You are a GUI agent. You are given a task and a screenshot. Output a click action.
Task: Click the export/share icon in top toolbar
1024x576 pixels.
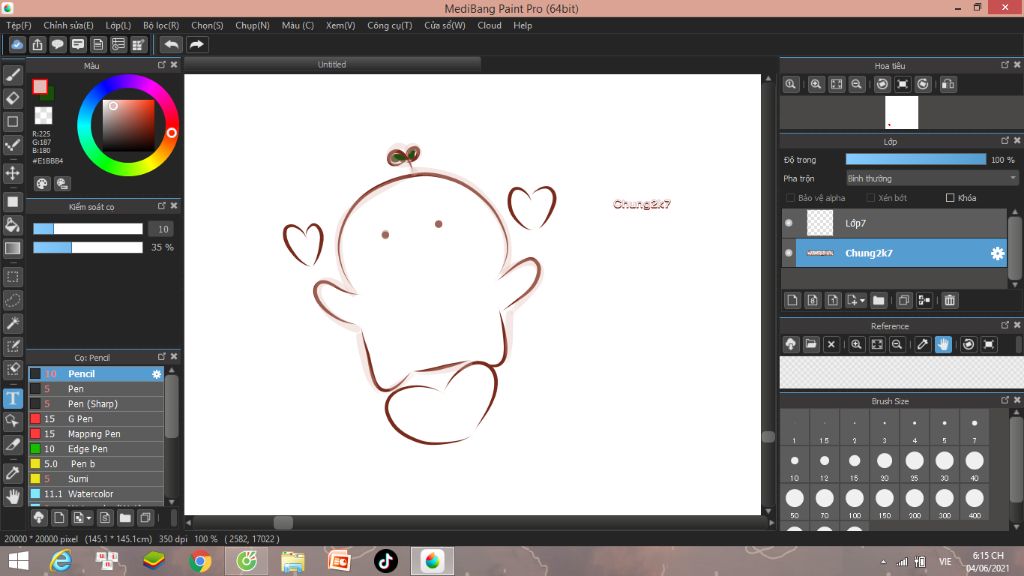(37, 44)
